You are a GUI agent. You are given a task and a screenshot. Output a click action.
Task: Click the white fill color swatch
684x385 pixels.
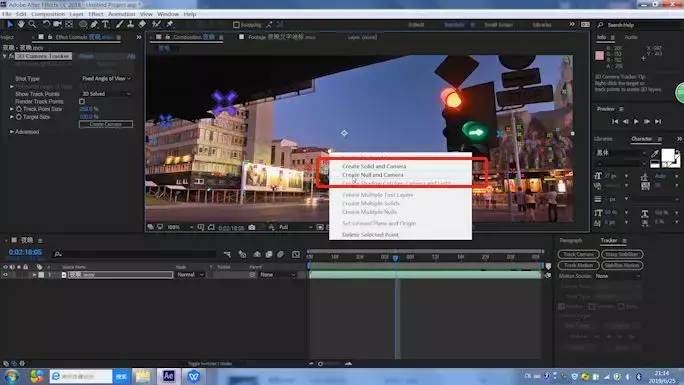(667, 155)
